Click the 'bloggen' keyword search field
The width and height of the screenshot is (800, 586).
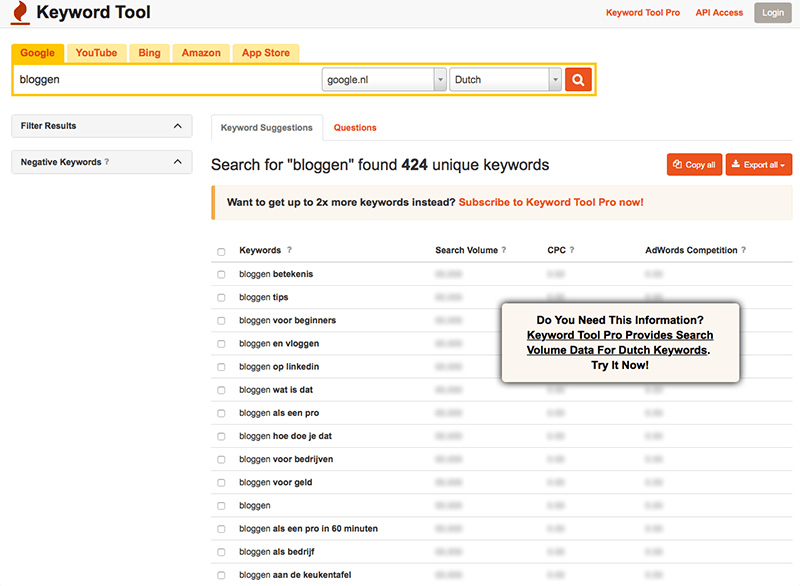[168, 80]
